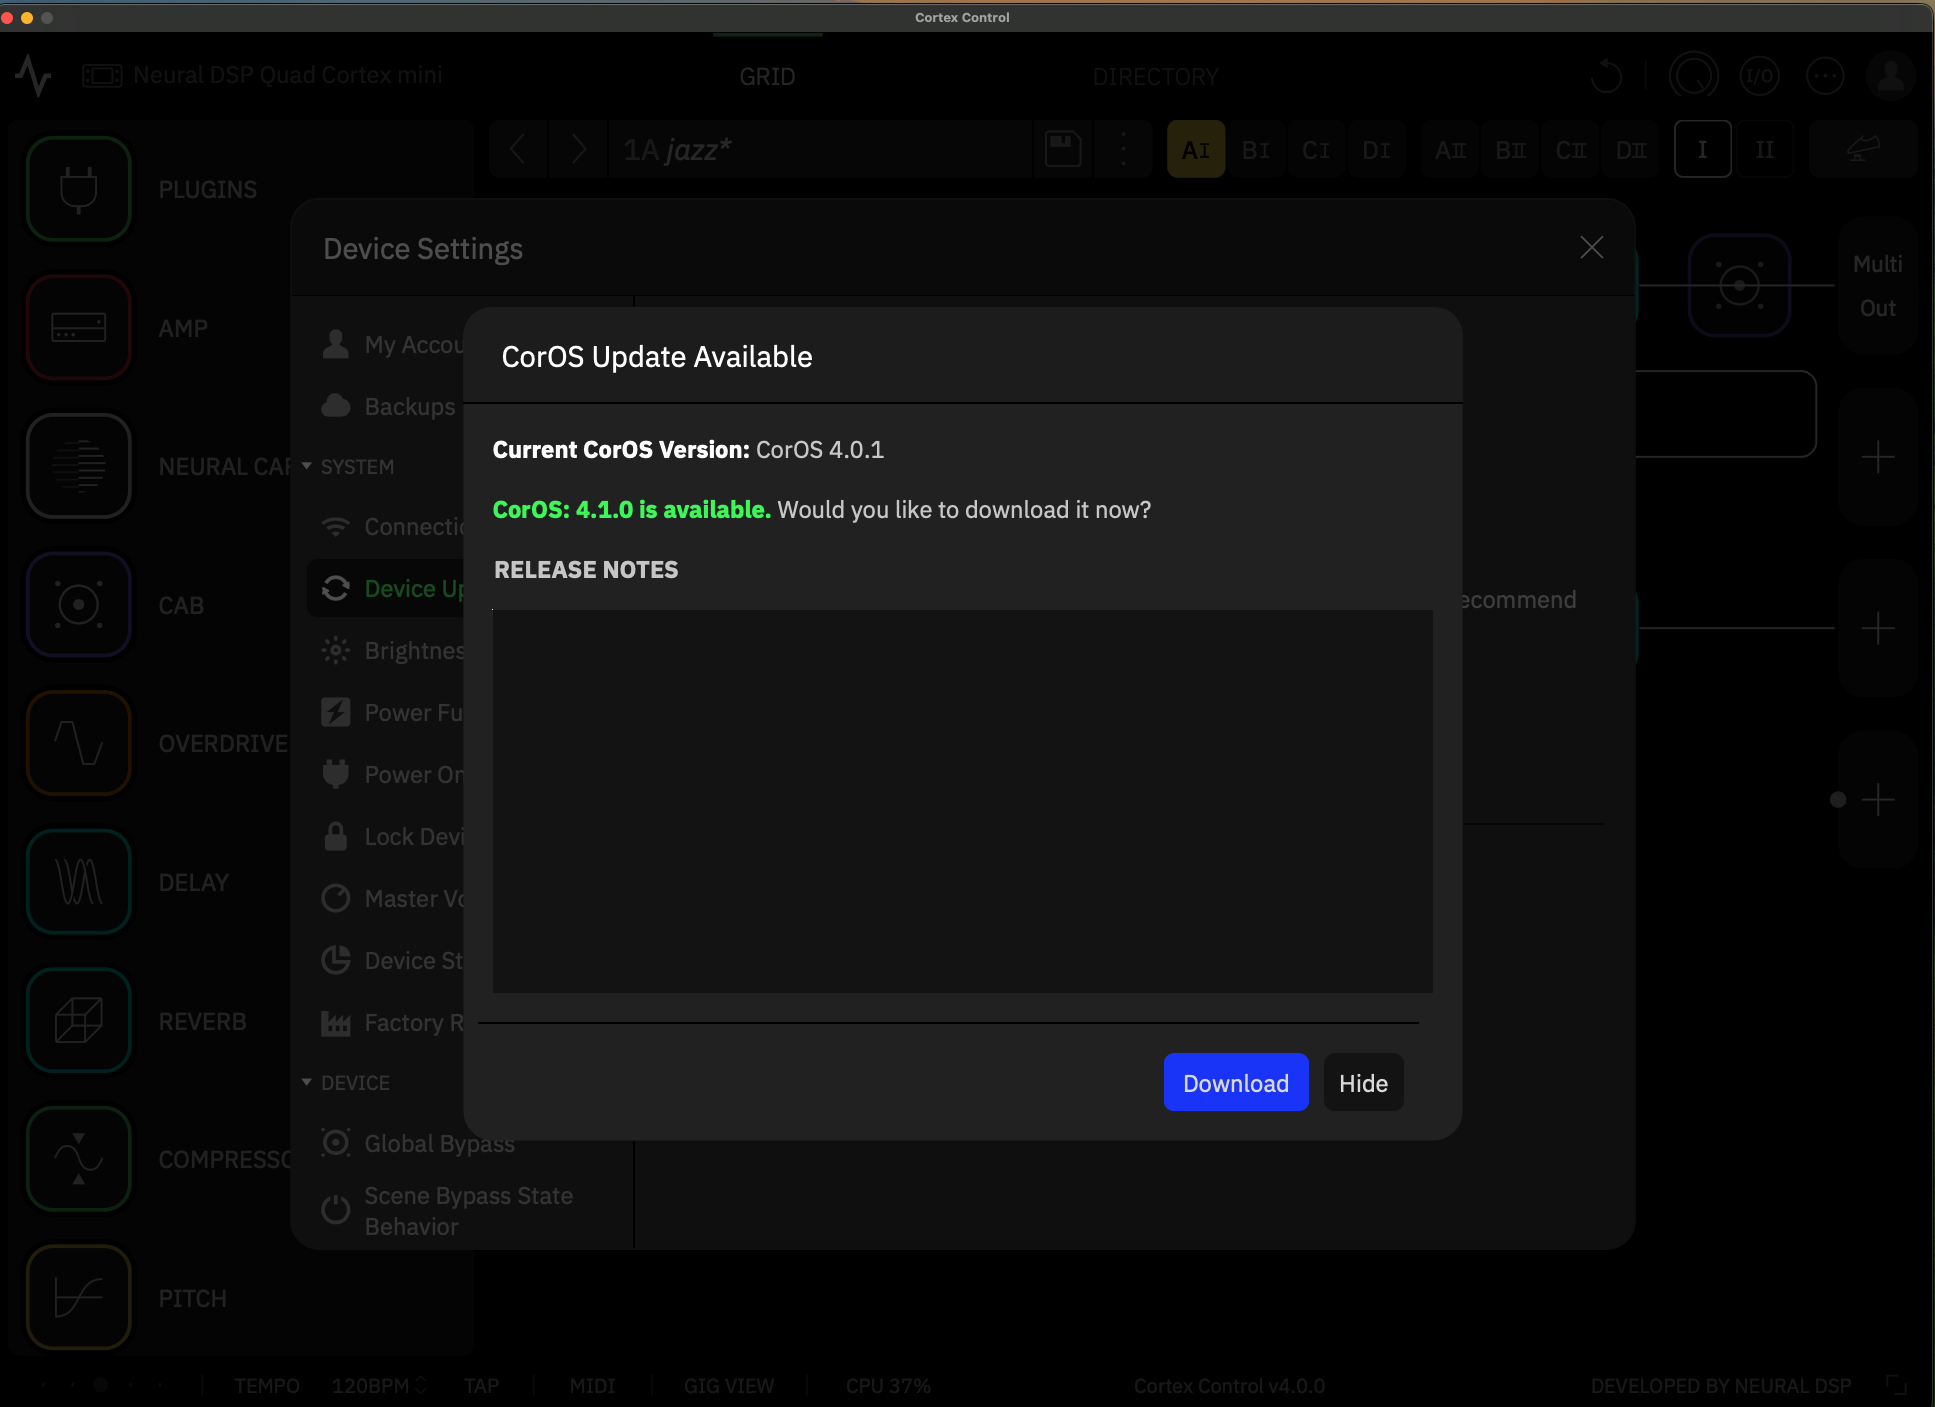Image resolution: width=1935 pixels, height=1407 pixels.
Task: Click the TAP tempo button
Action: coord(481,1386)
